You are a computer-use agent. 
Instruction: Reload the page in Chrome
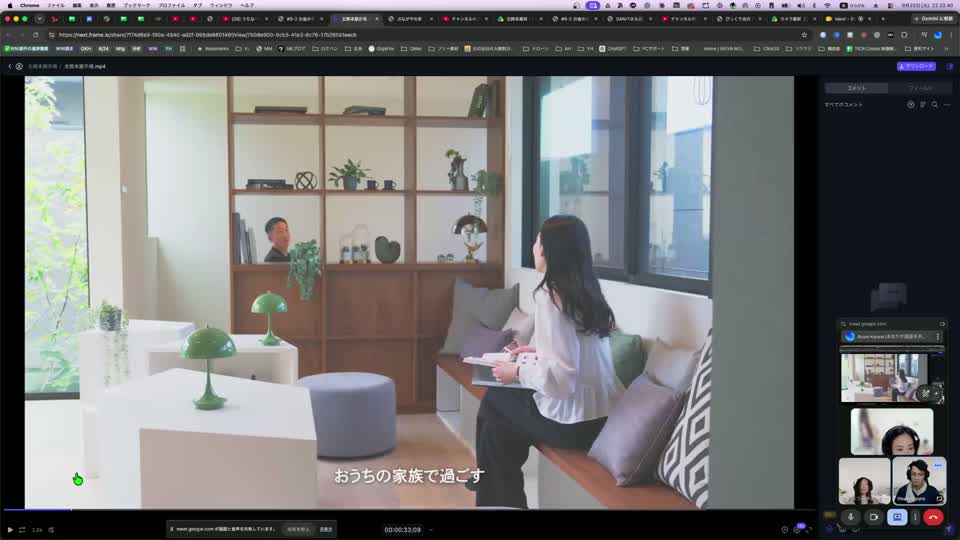coord(36,35)
